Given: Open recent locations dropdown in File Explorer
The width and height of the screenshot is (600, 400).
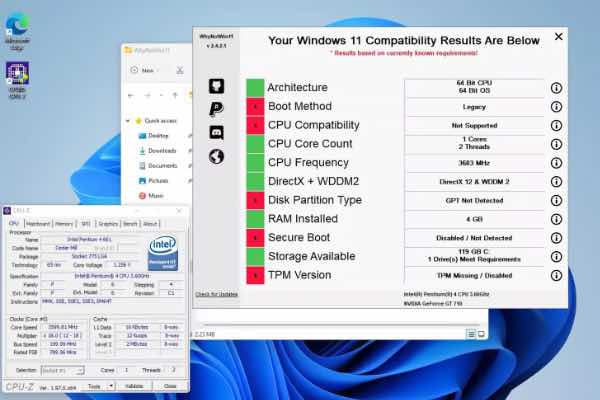Looking at the screenshot, I should point(161,95).
